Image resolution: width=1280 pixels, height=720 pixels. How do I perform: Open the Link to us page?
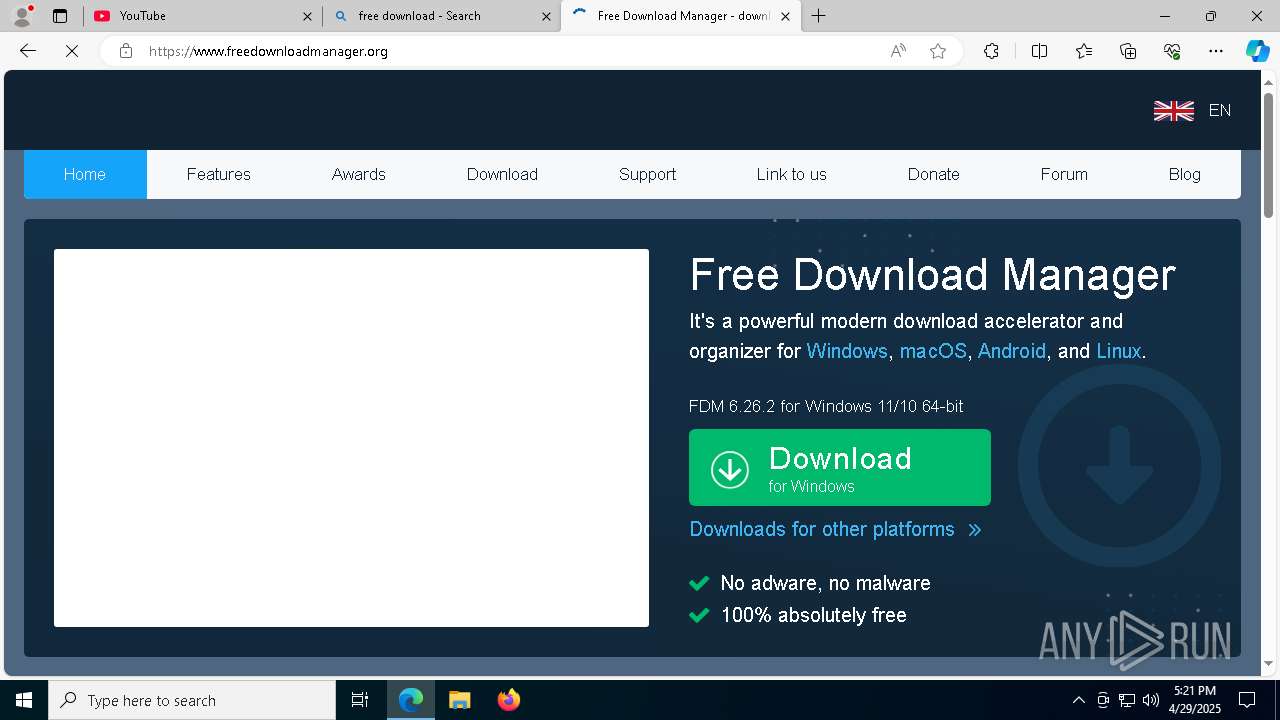point(791,174)
